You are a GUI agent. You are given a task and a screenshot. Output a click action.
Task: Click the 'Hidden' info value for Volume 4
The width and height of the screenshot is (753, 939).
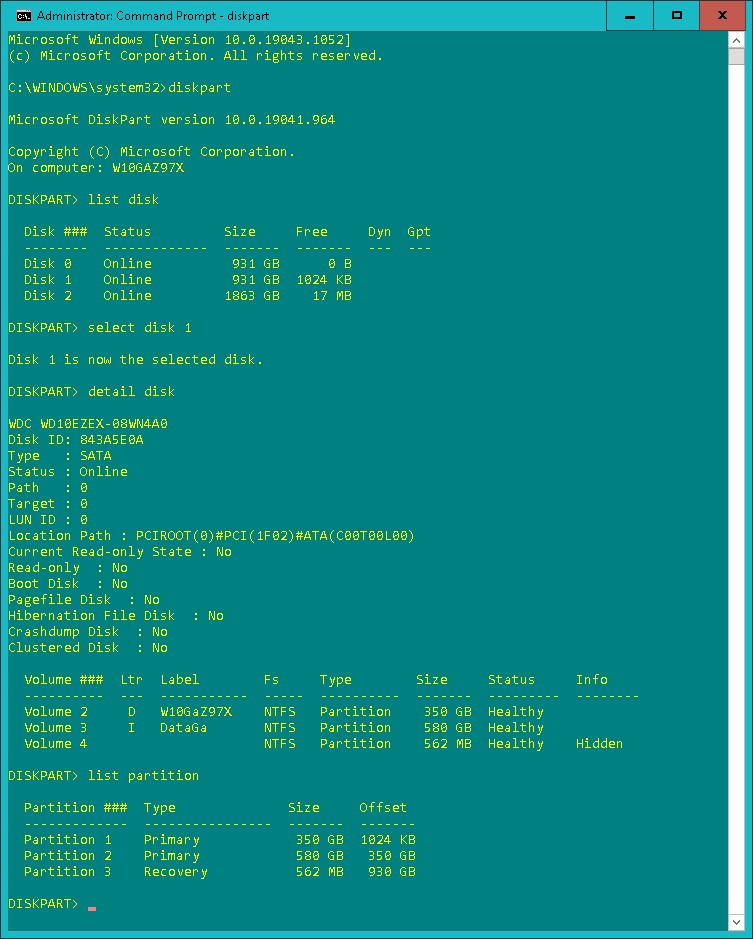(x=599, y=744)
